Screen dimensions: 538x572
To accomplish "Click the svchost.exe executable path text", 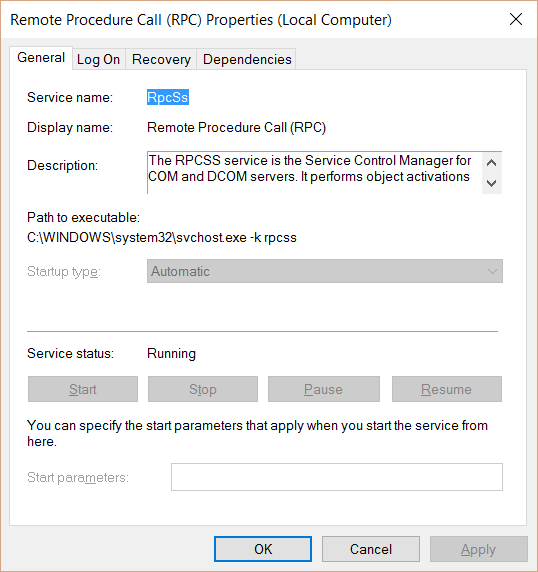I will click(162, 237).
